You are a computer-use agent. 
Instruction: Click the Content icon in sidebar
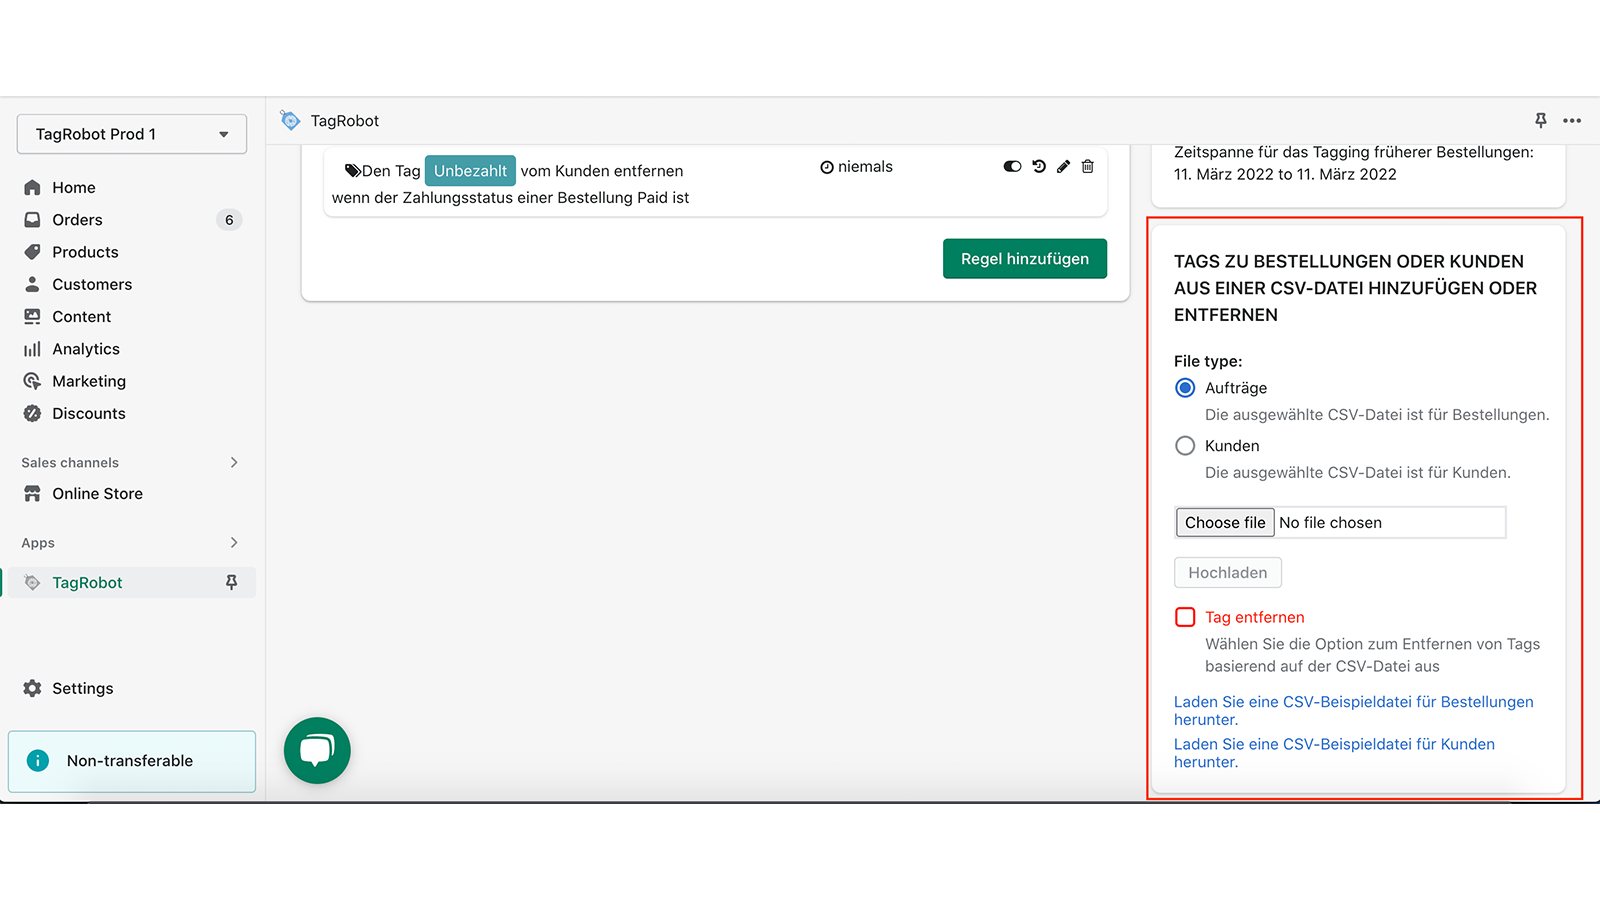[32, 317]
